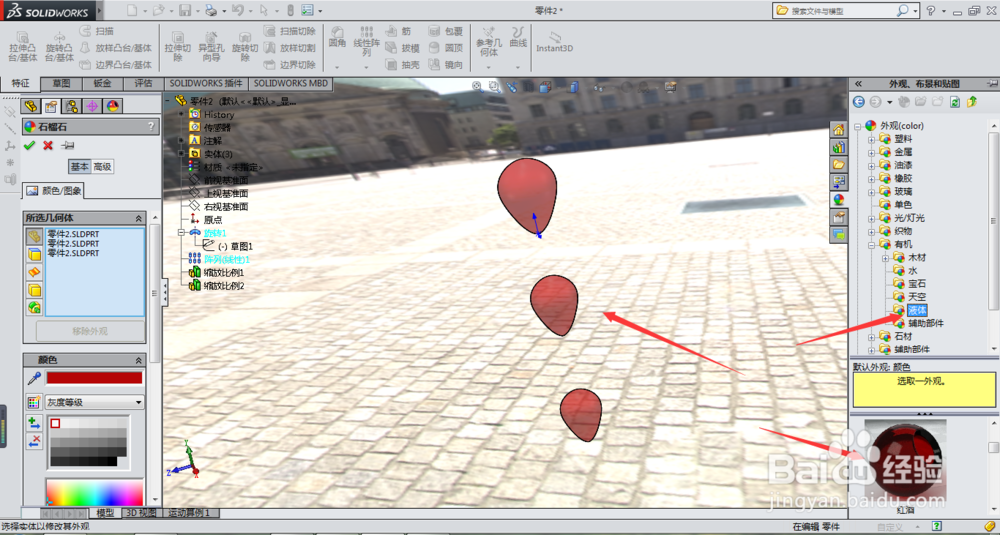The height and width of the screenshot is (535, 1000).
Task: Pin the property panel with pushpin icon
Action: coord(68,145)
